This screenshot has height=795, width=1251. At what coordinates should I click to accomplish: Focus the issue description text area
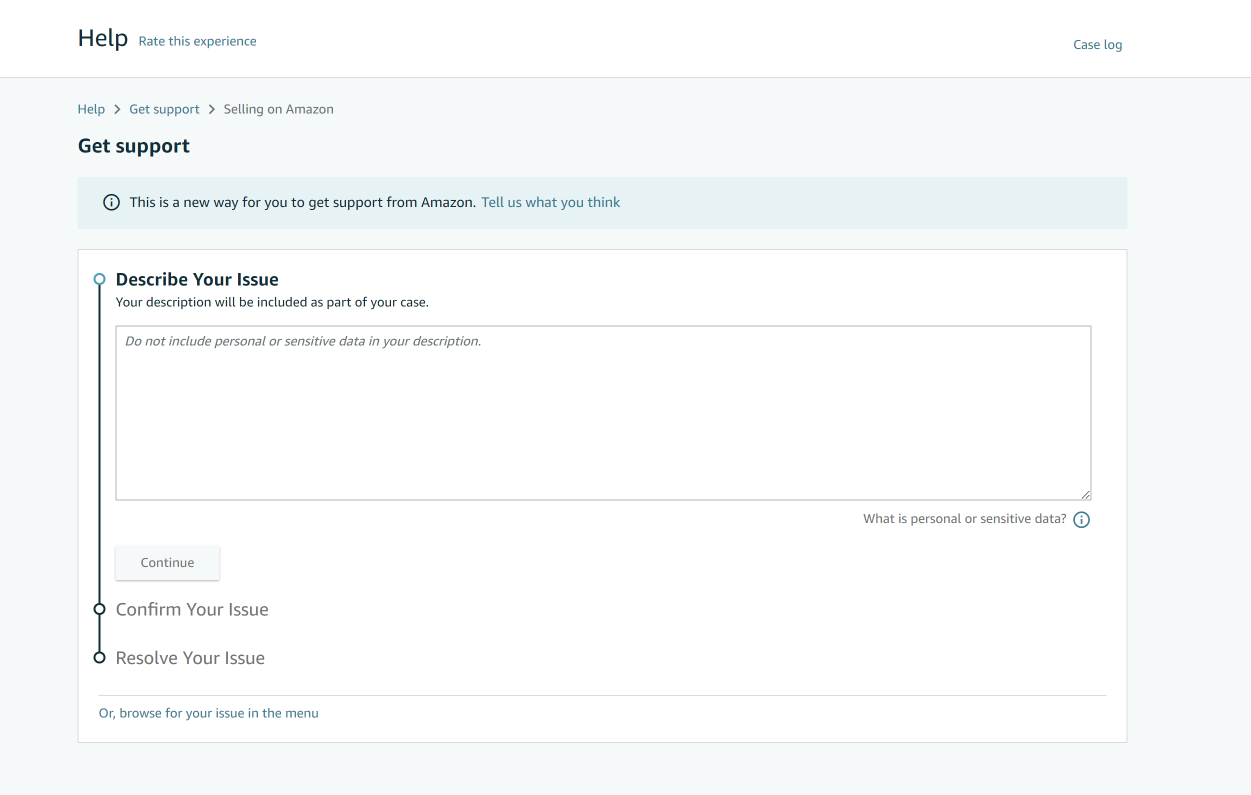pyautogui.click(x=603, y=413)
